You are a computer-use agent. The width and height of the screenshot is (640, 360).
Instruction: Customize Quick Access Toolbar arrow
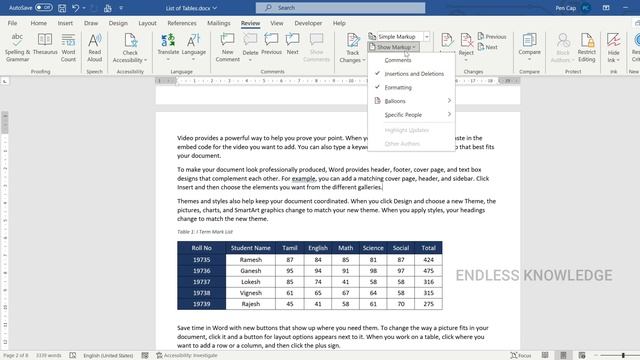121,8
